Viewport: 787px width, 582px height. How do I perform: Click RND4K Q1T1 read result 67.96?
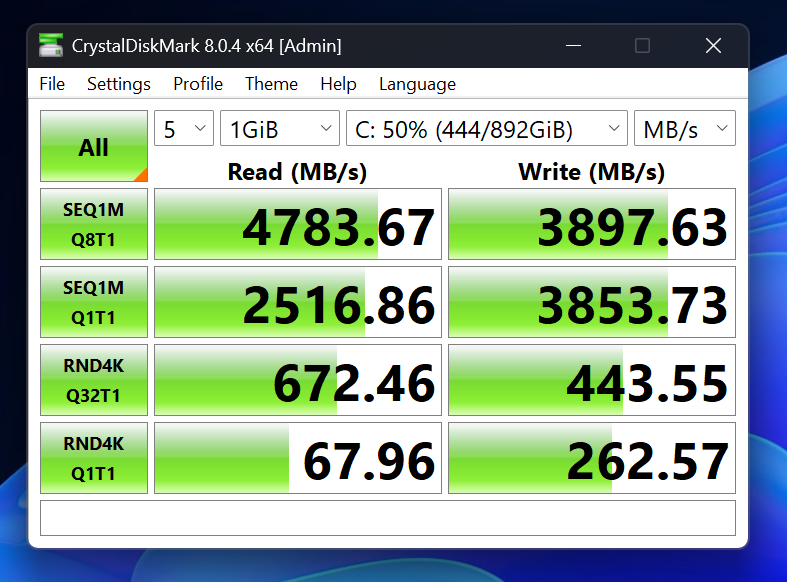[x=298, y=458]
